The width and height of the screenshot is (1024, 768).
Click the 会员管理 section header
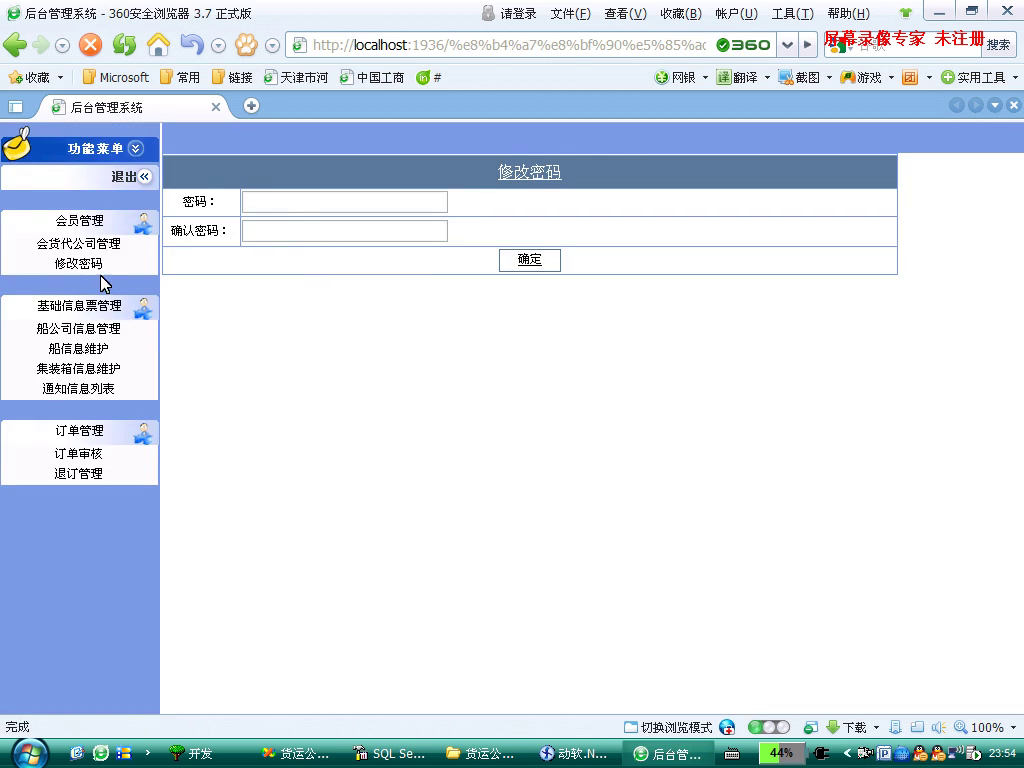(x=80, y=221)
